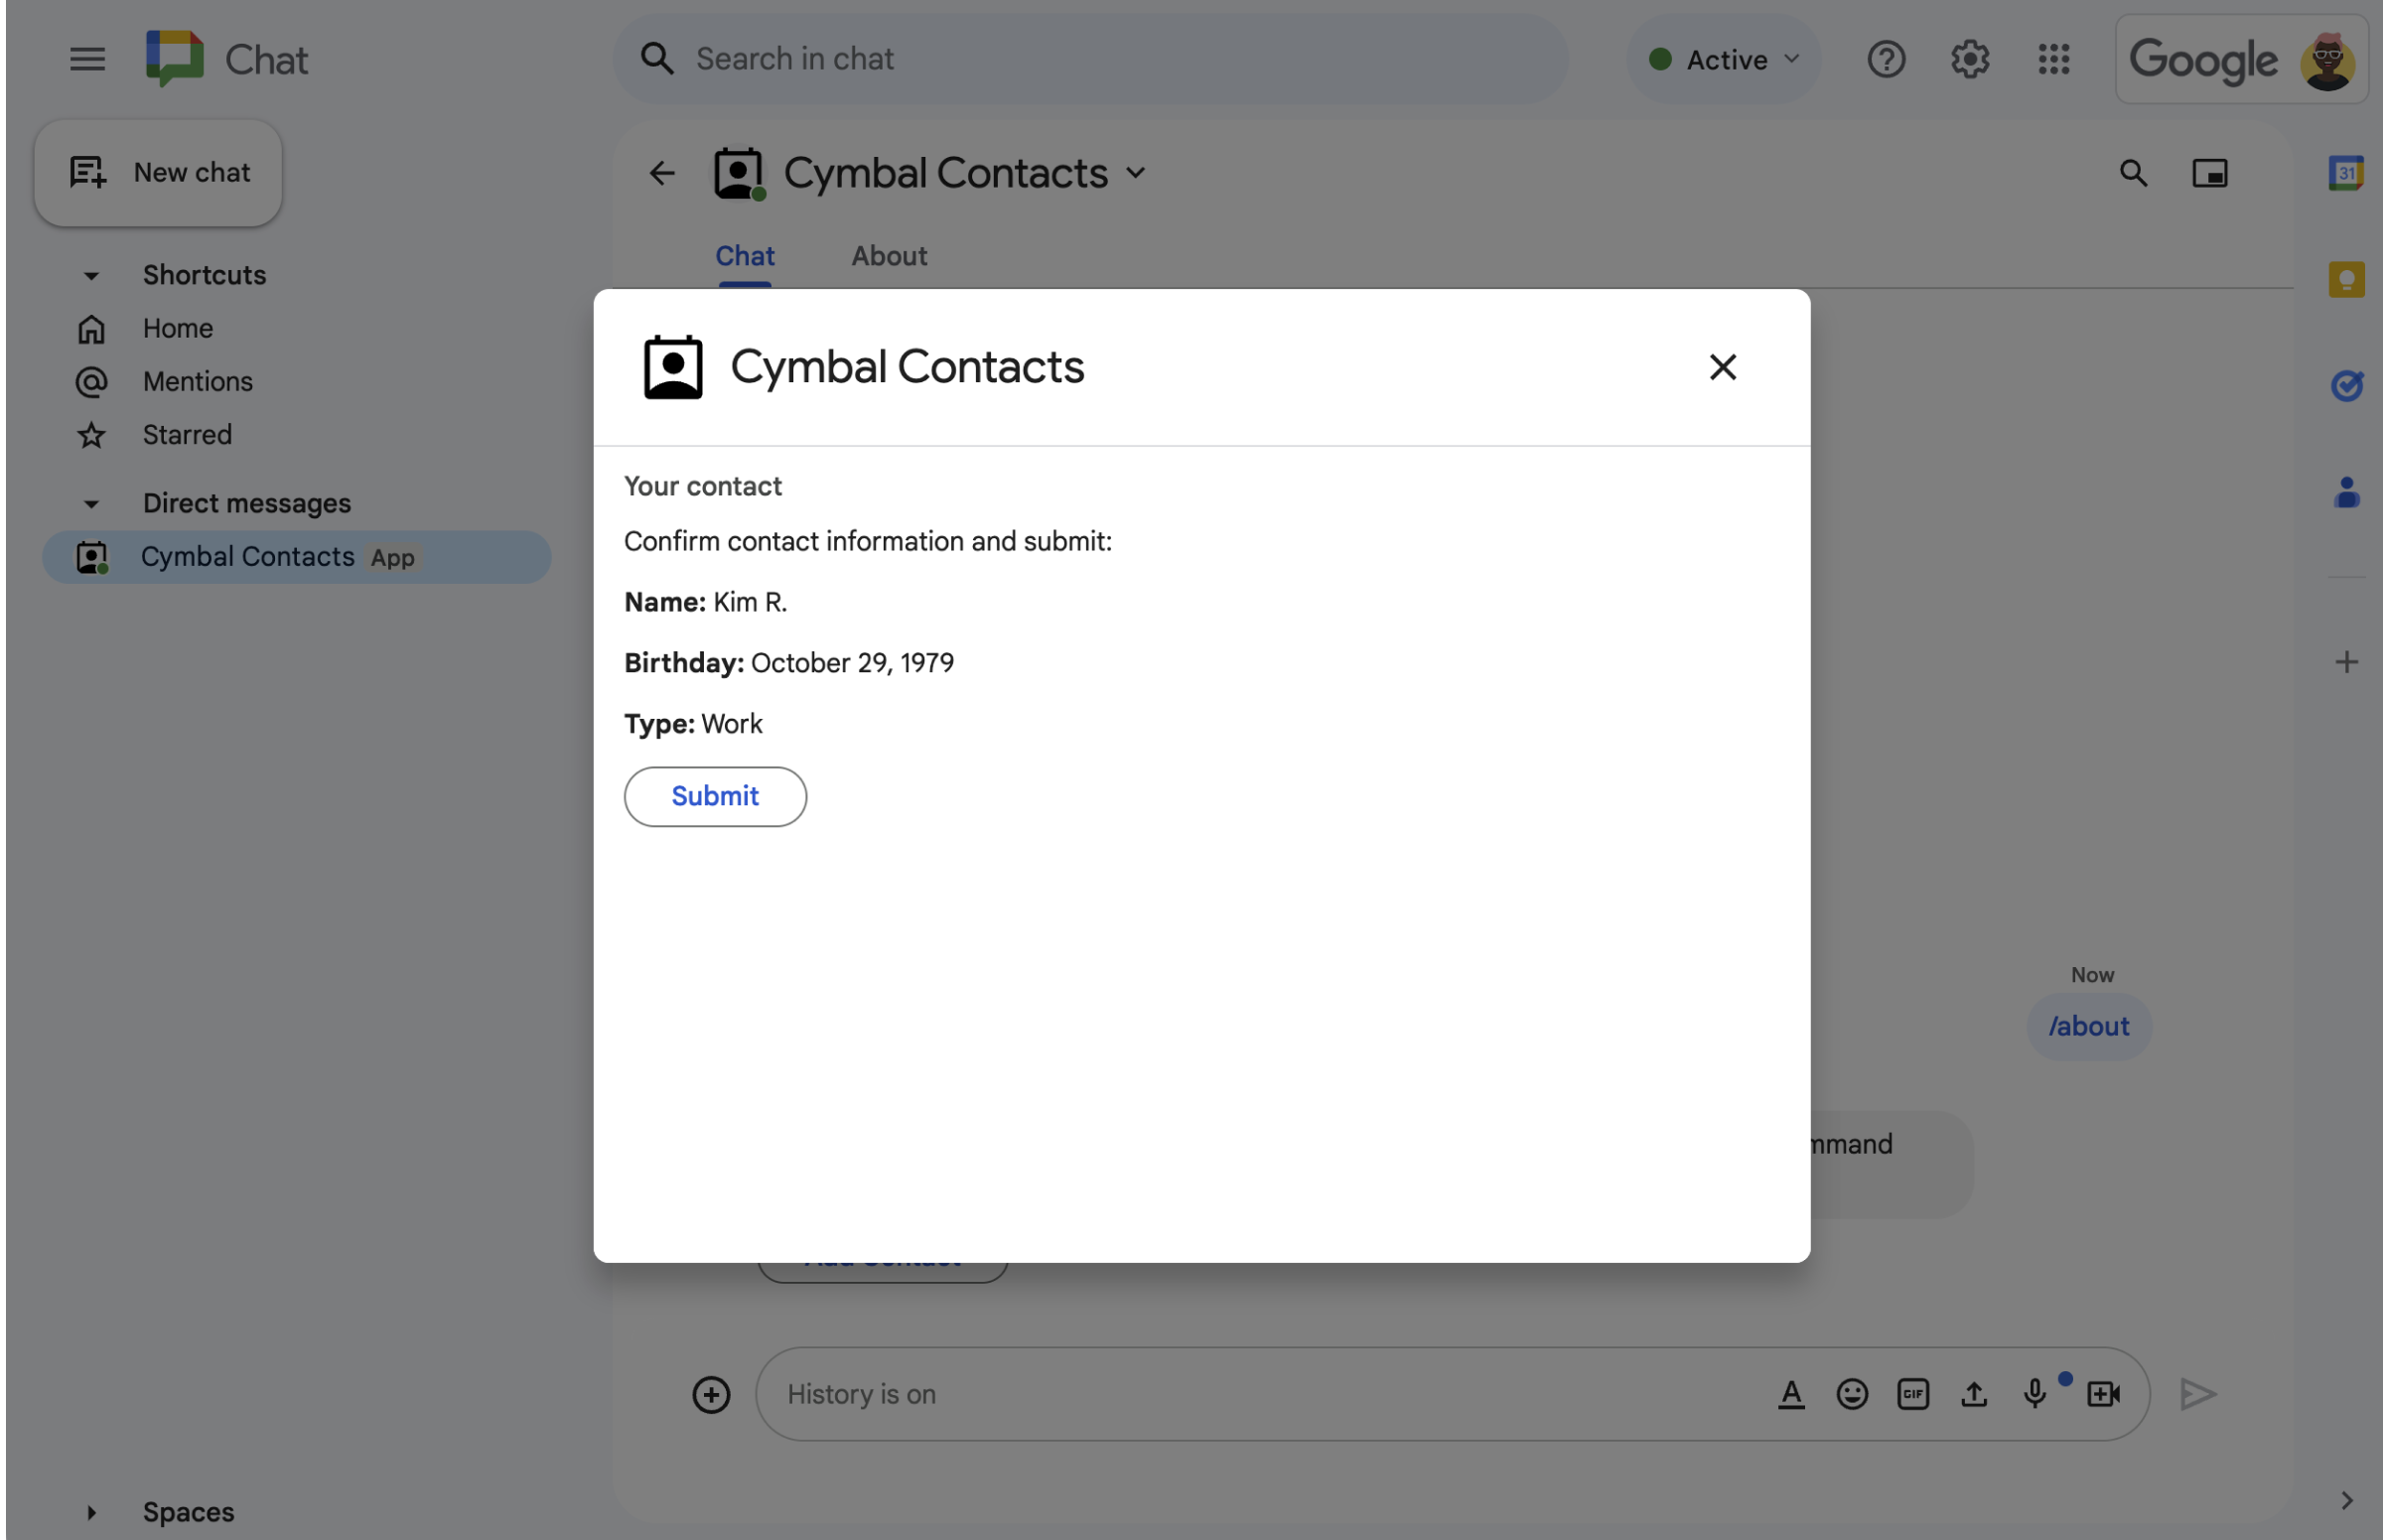
Task: Expand the Shortcuts section
Action: [x=90, y=274]
